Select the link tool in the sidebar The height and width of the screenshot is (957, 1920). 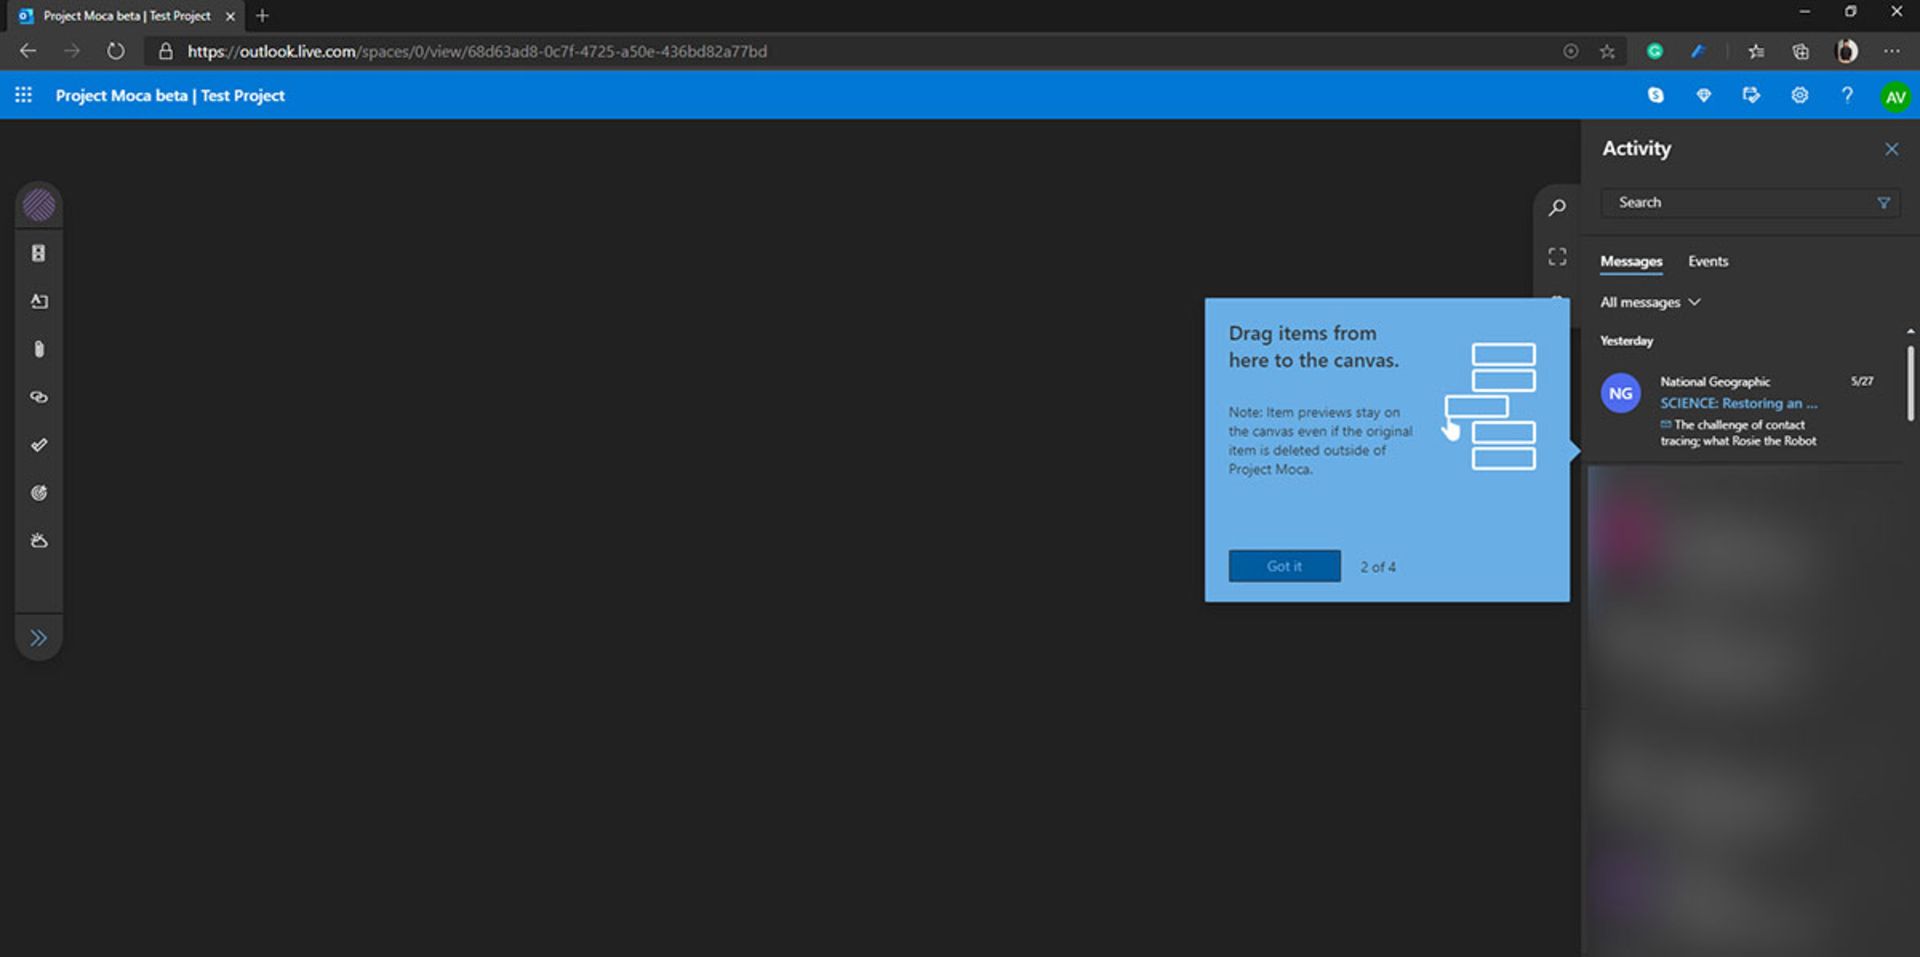coord(38,397)
